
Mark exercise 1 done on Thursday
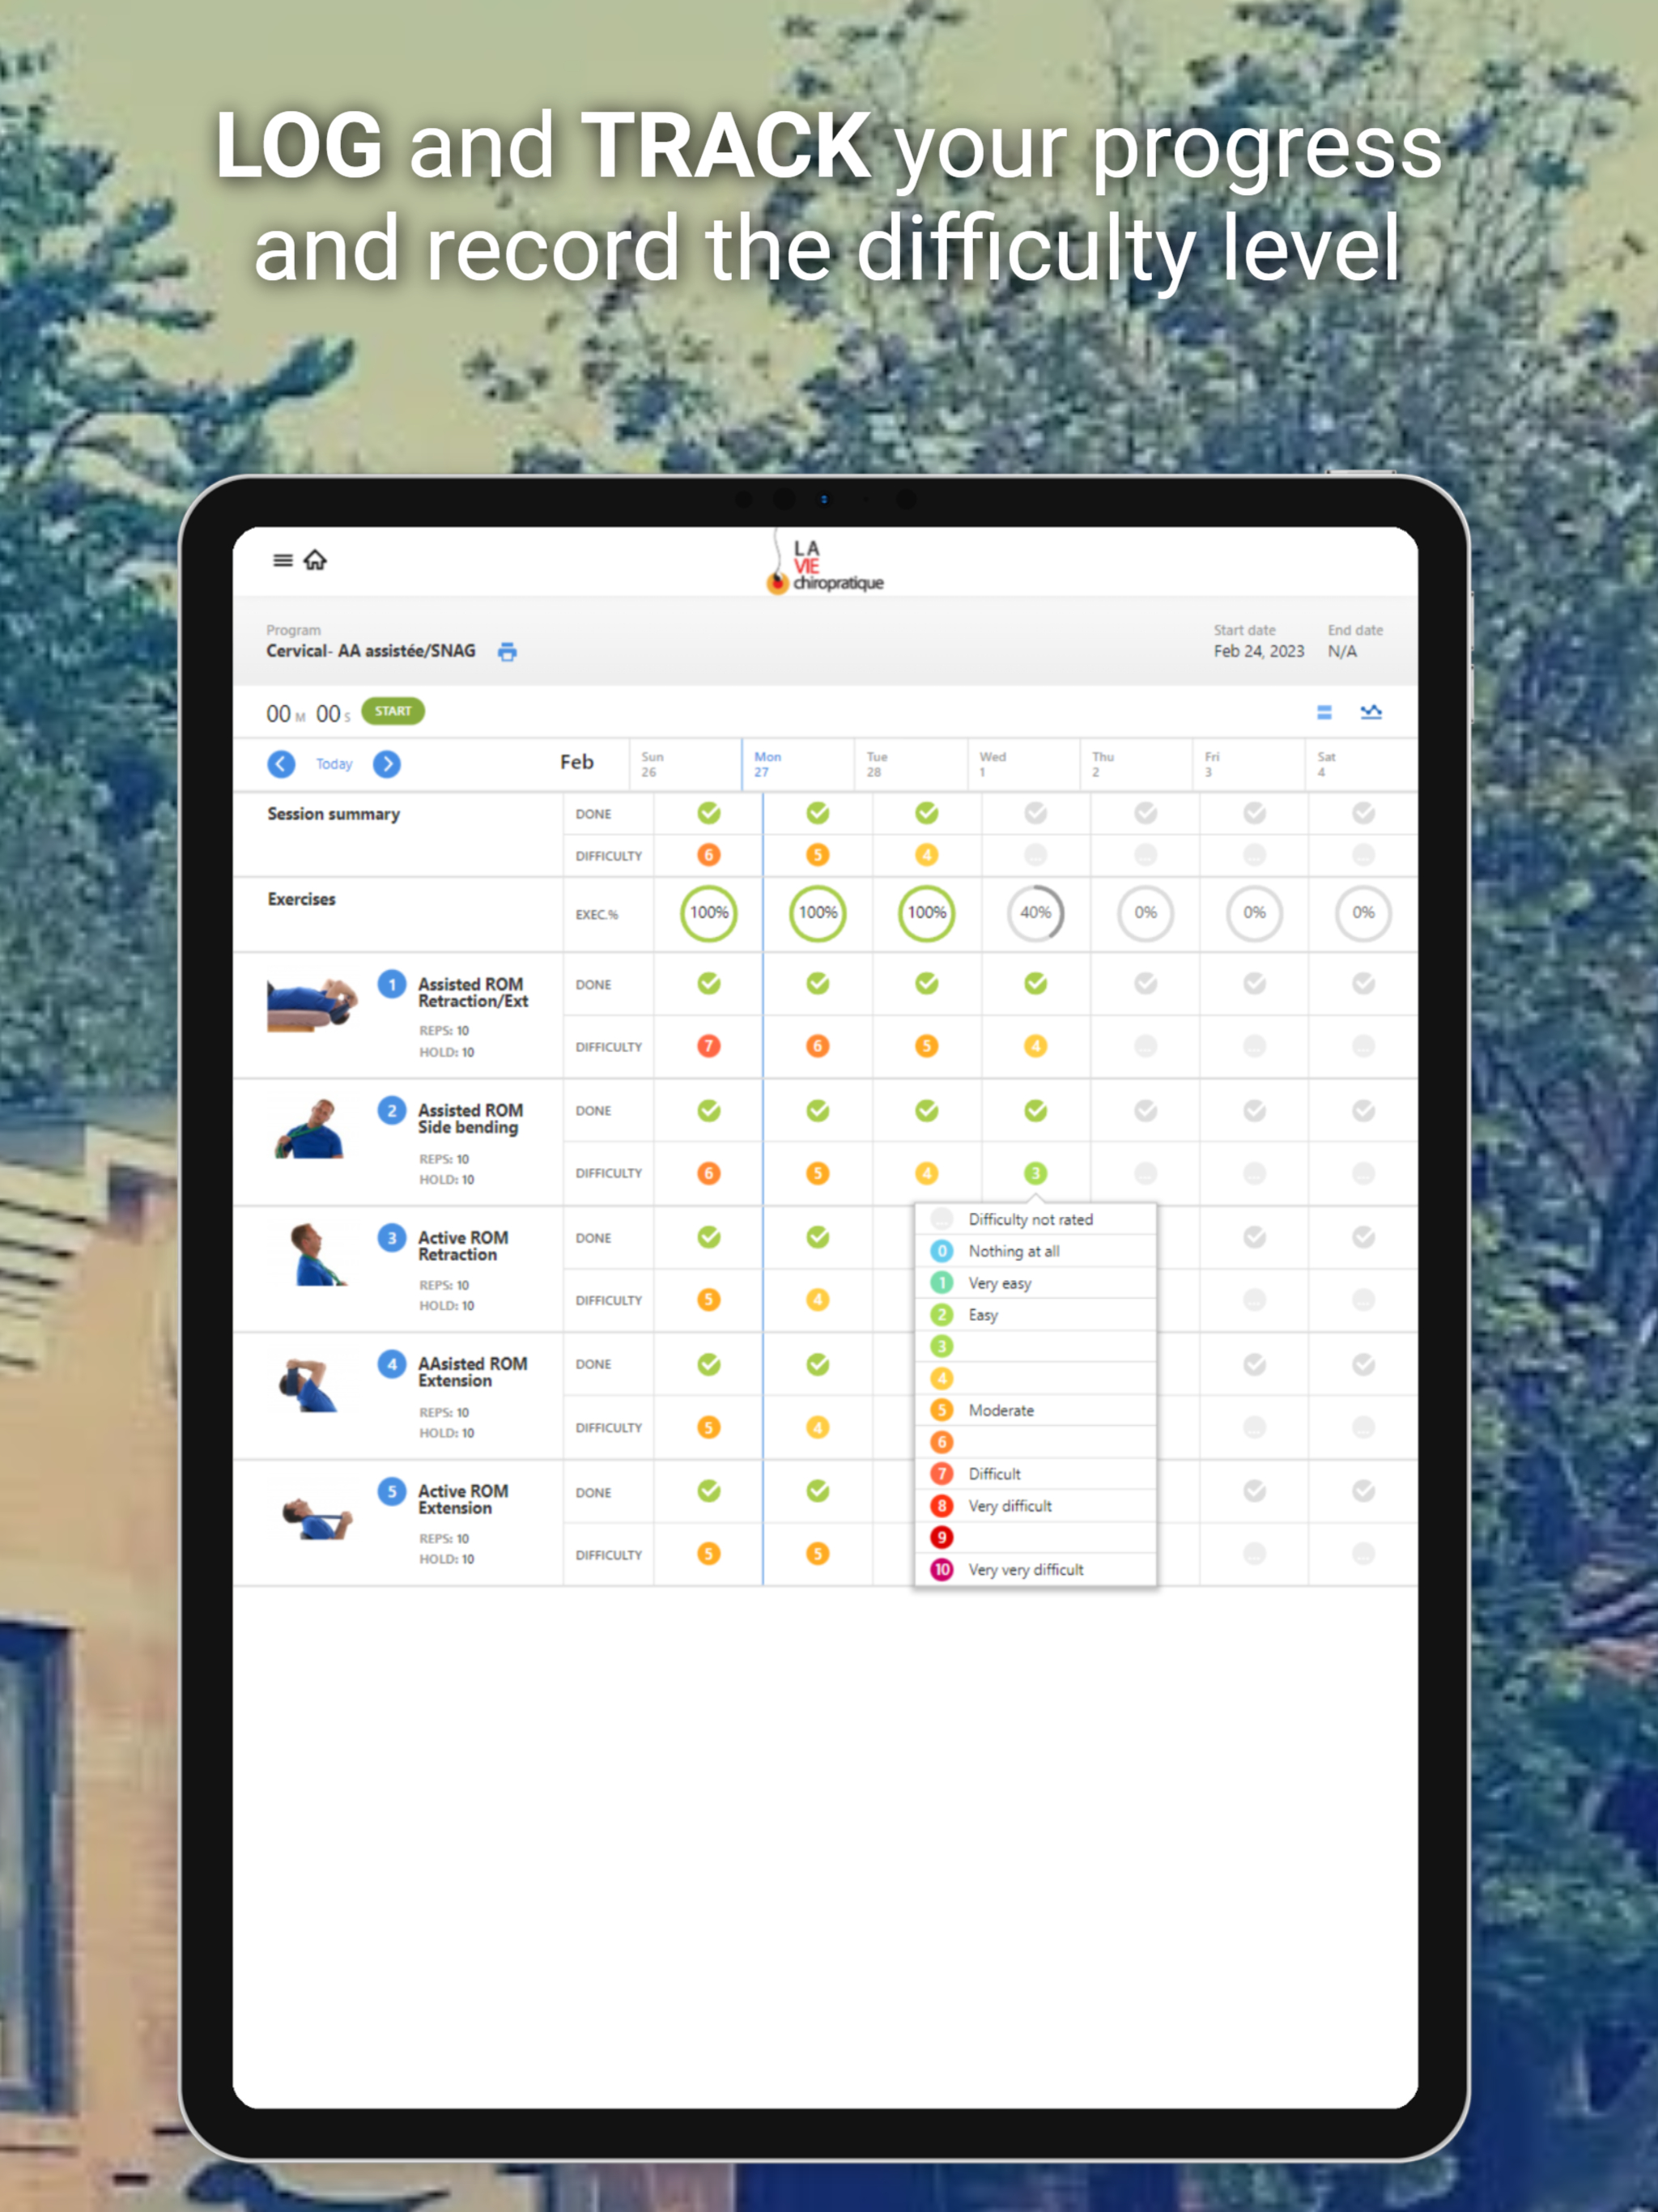pos(1146,984)
